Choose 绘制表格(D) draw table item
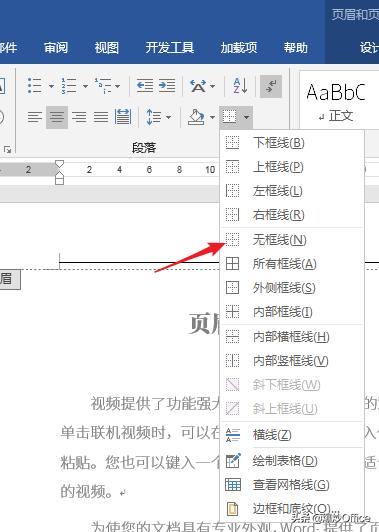The width and height of the screenshot is (379, 532). (292, 460)
